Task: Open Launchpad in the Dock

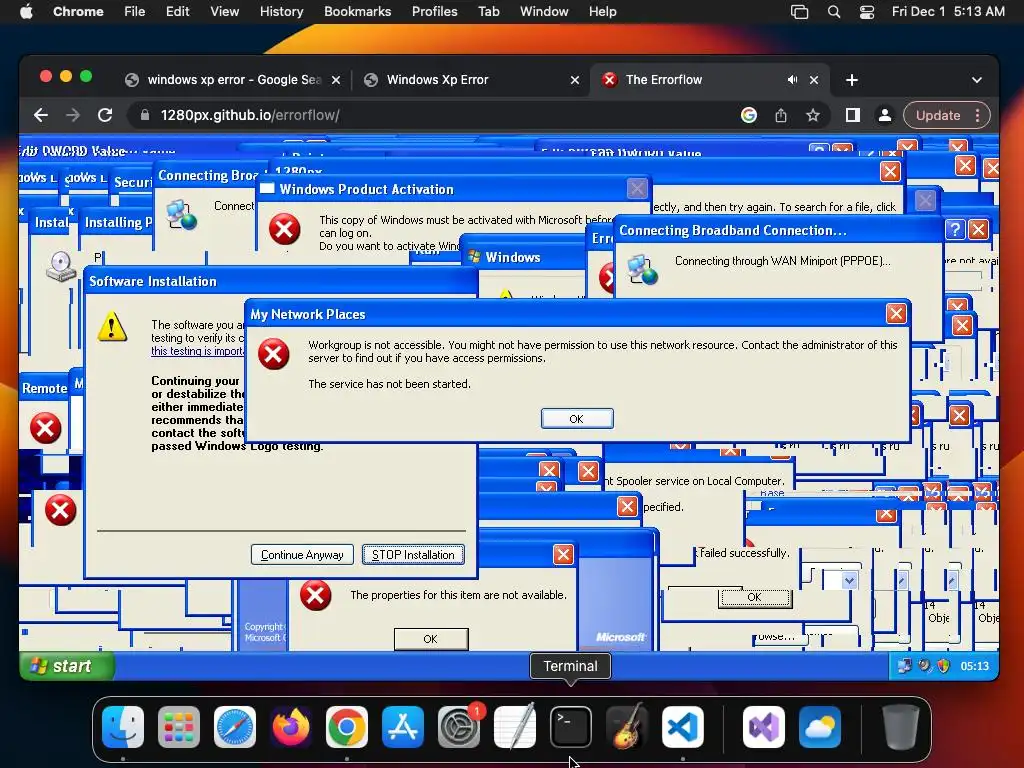Action: [x=179, y=727]
